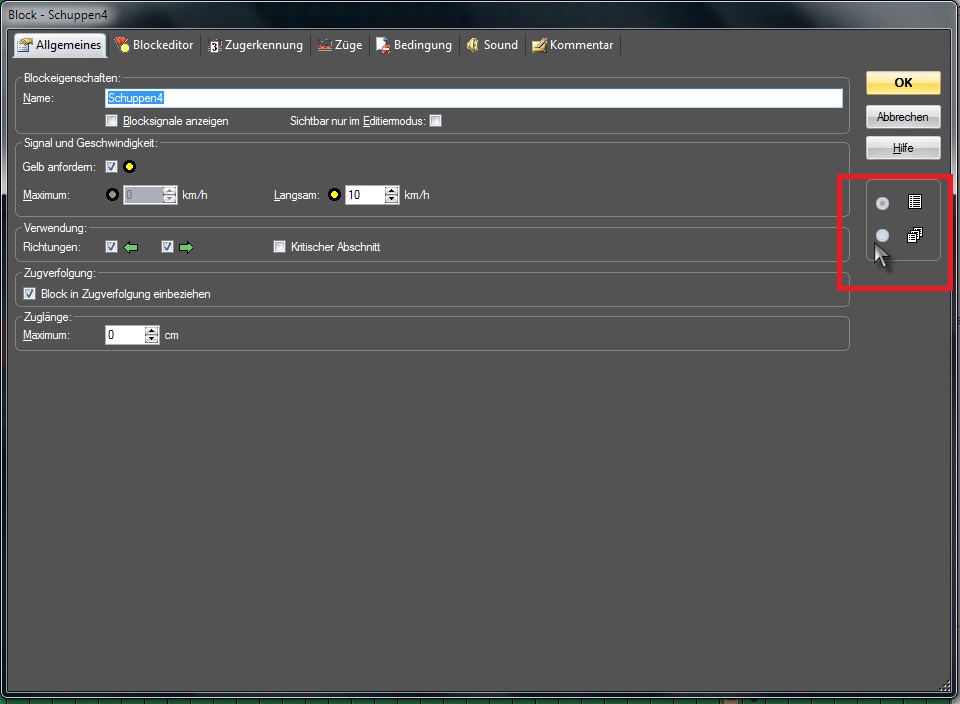Viewport: 960px width, 704px height.
Task: Select the multiple pages radio button
Action: point(882,236)
